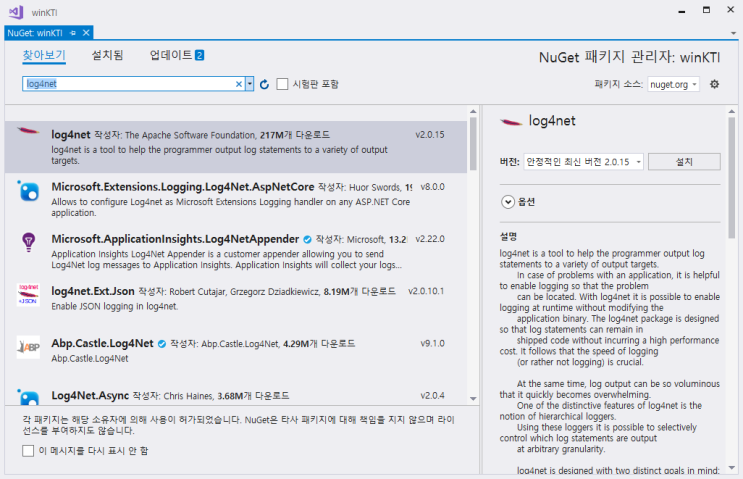Click version label v2.22.0

coord(430,239)
